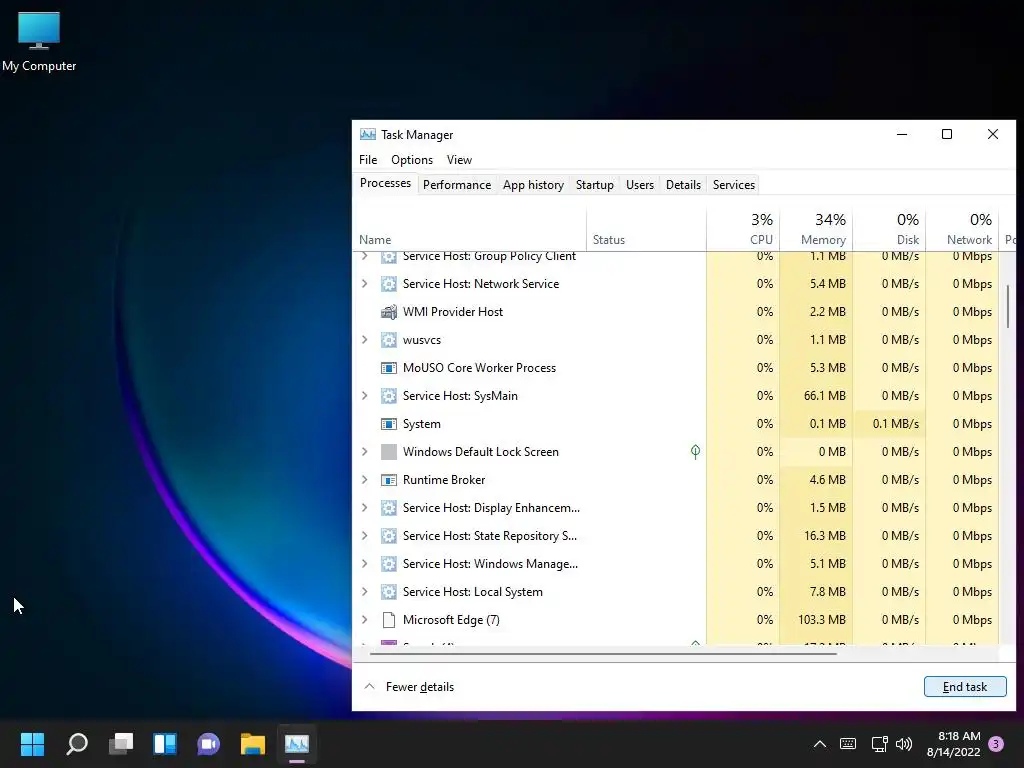The width and height of the screenshot is (1024, 768).
Task: Expand Service Host: Local System
Action: 365,592
